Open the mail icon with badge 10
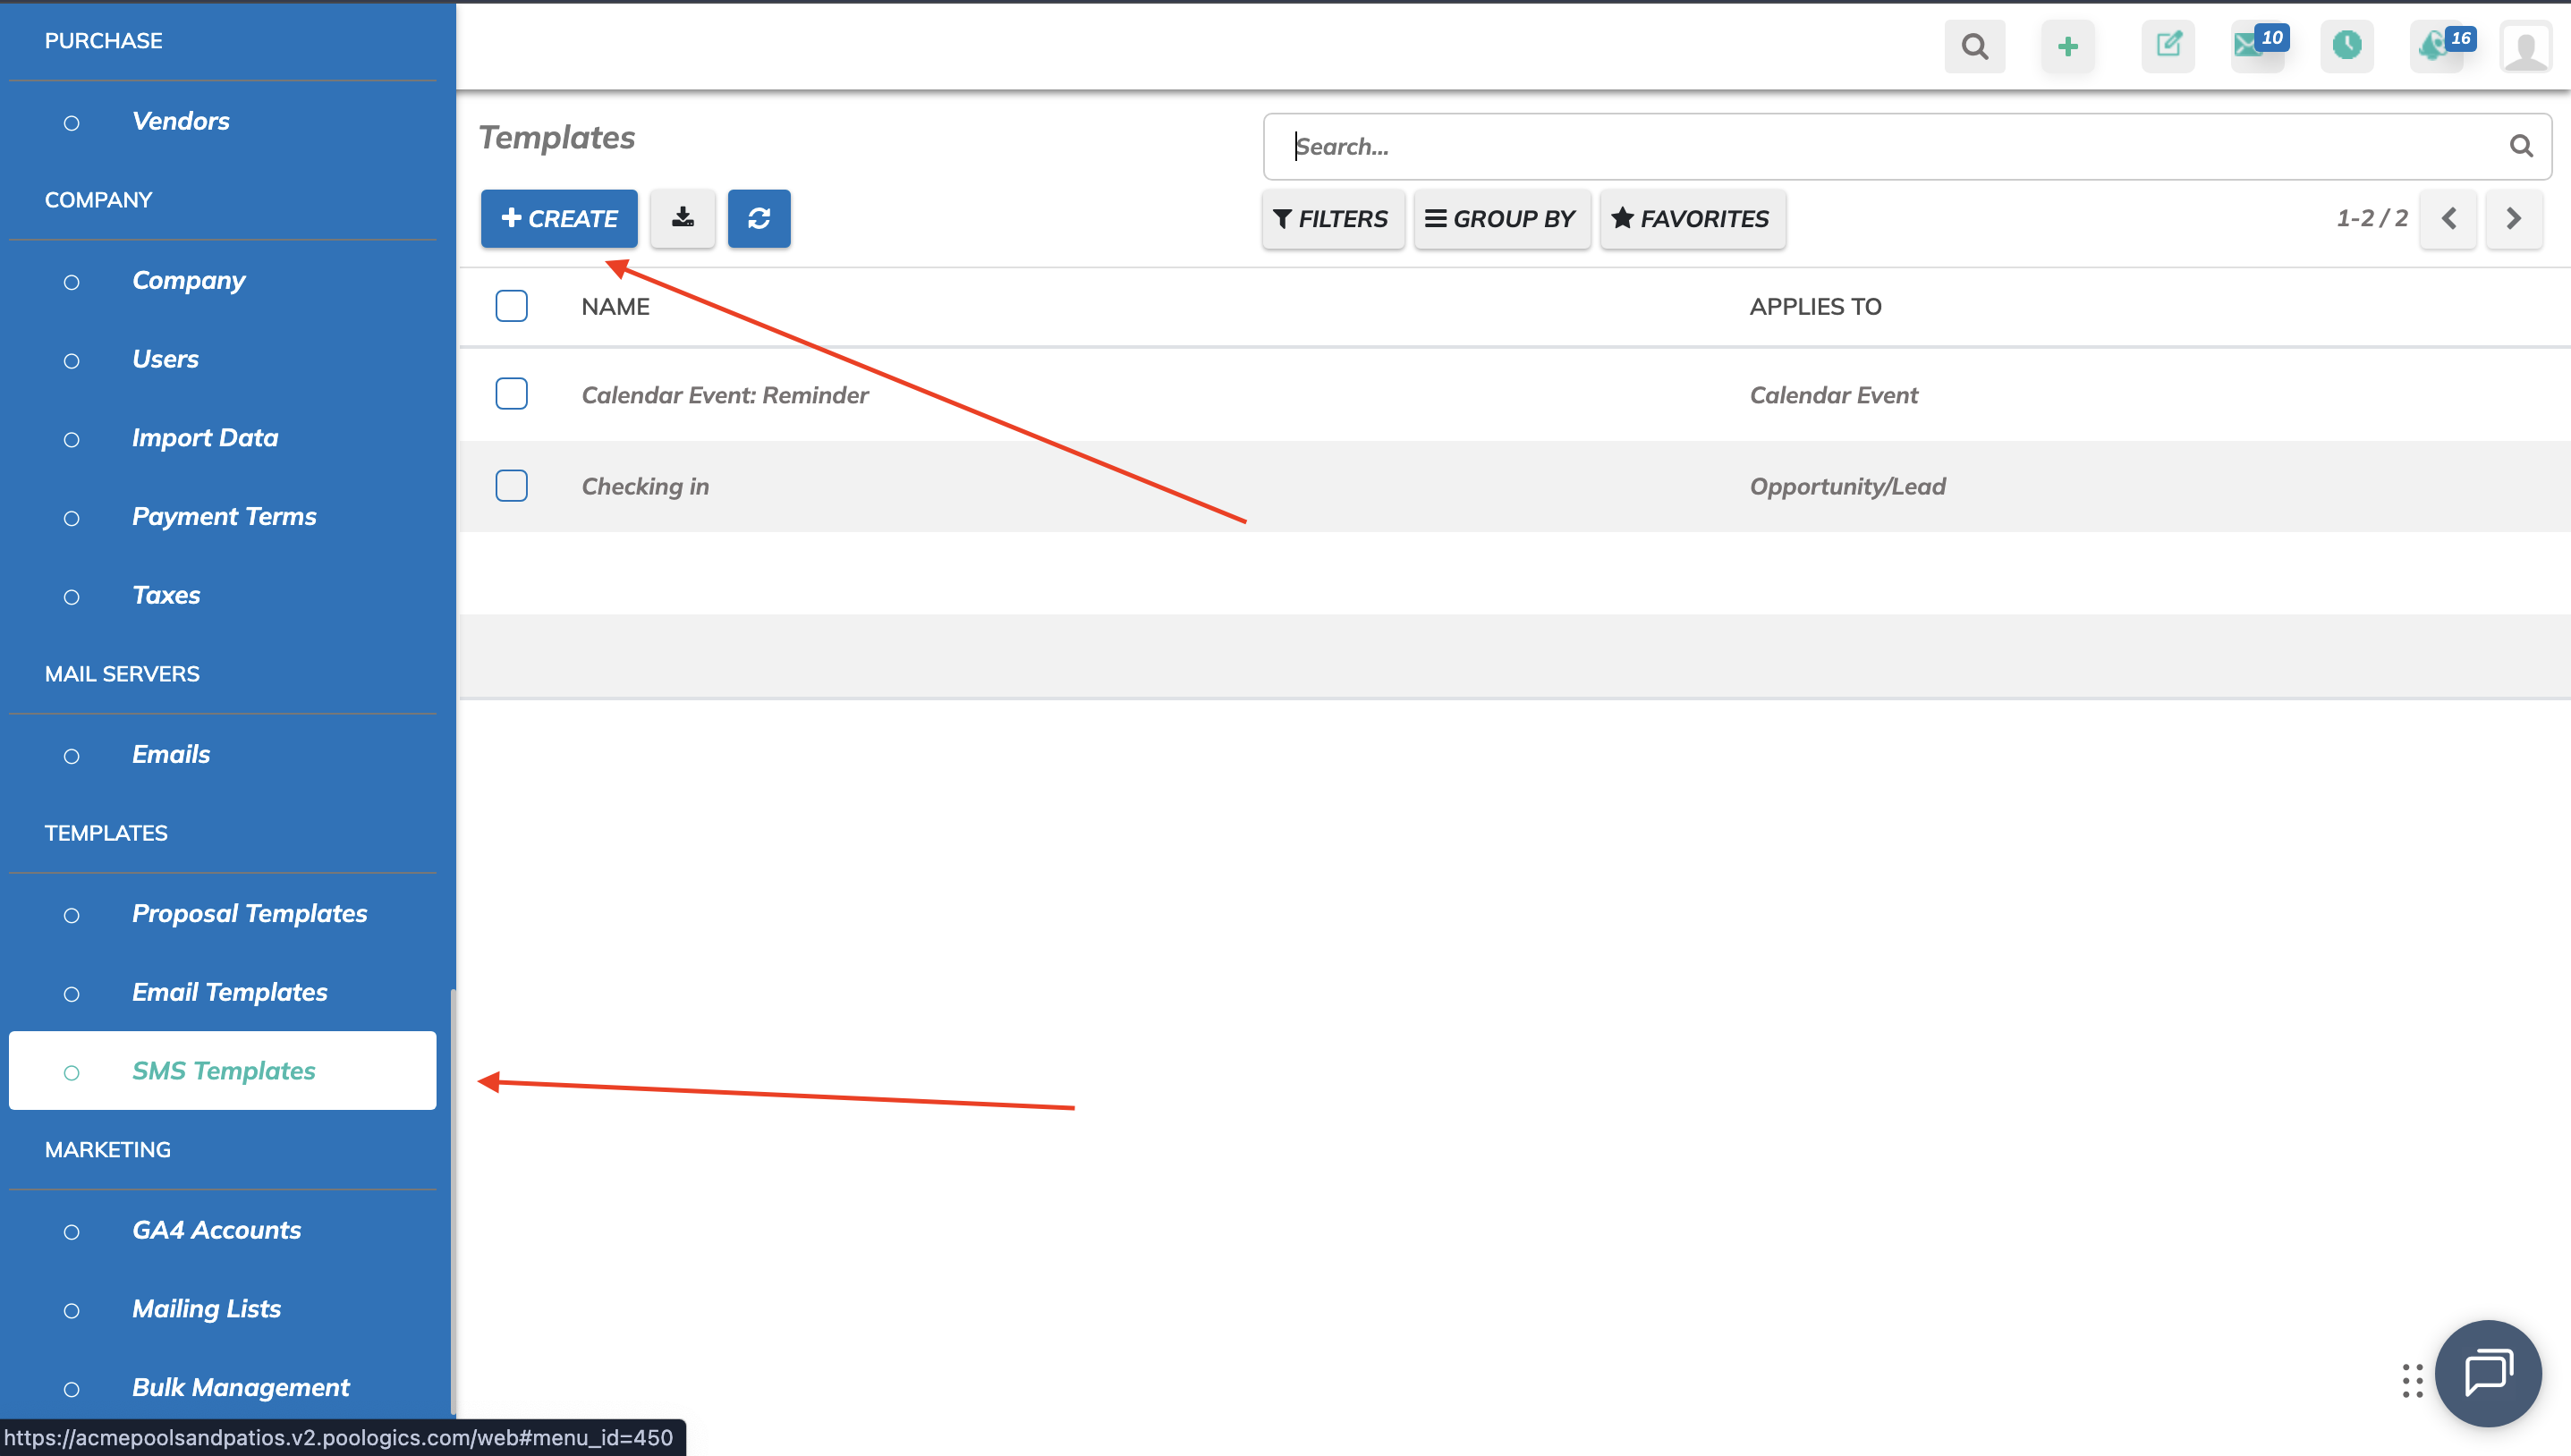The height and width of the screenshot is (1456, 2571). point(2256,46)
